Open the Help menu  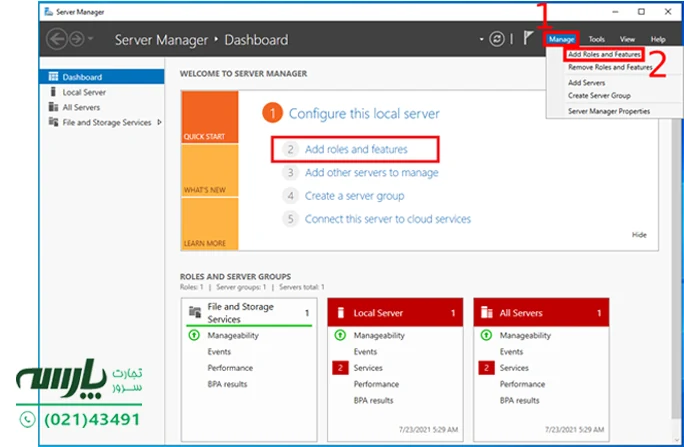click(658, 39)
